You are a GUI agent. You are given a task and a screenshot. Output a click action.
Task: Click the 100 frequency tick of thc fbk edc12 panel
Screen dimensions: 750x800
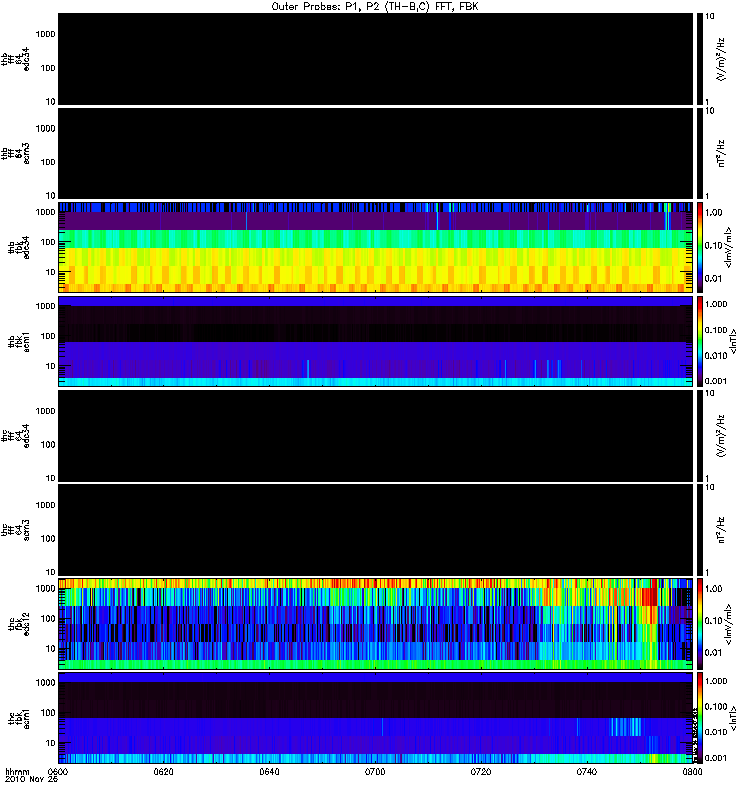pos(48,619)
